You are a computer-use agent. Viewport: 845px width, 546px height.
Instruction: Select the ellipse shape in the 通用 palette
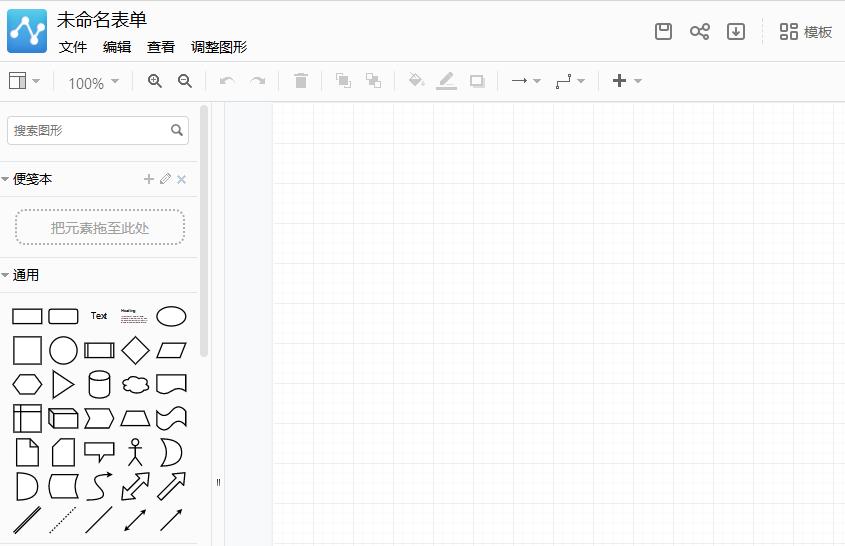click(171, 317)
